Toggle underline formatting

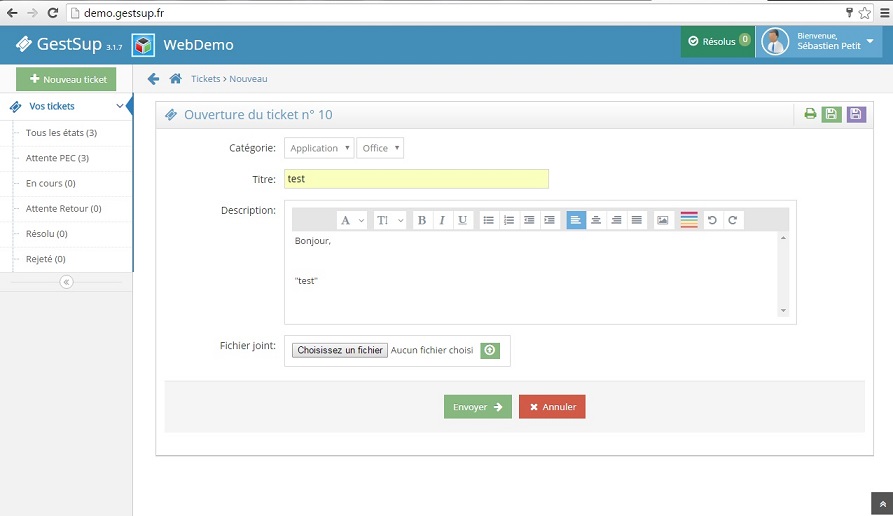[462, 220]
